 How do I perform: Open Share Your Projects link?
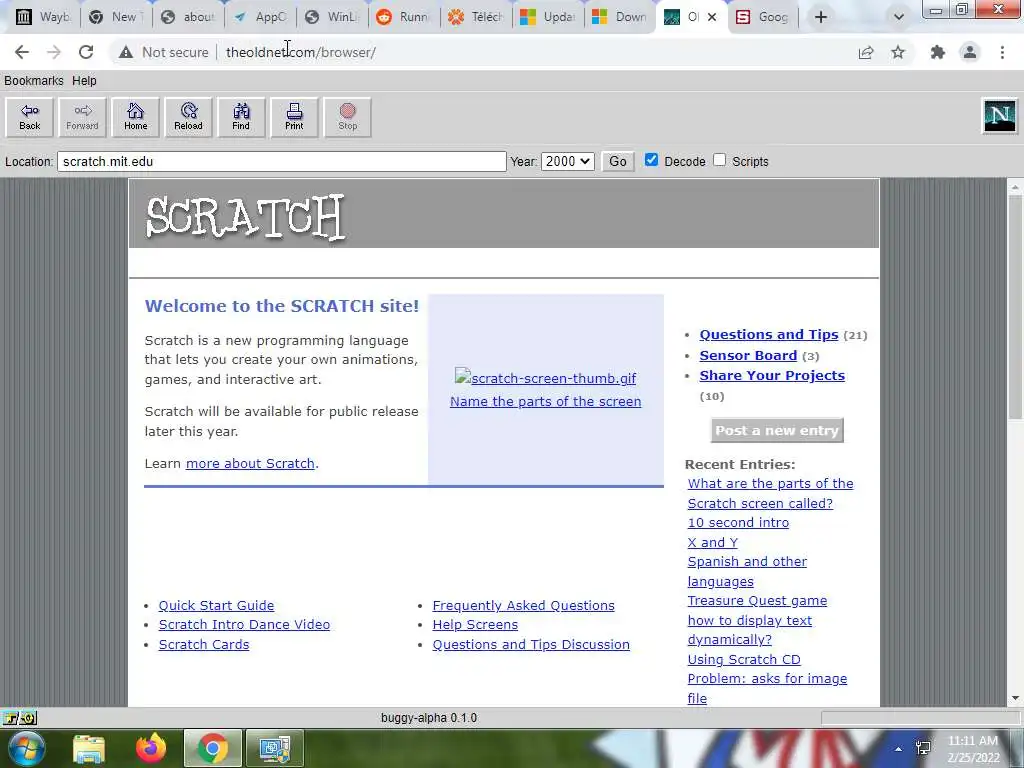click(772, 376)
